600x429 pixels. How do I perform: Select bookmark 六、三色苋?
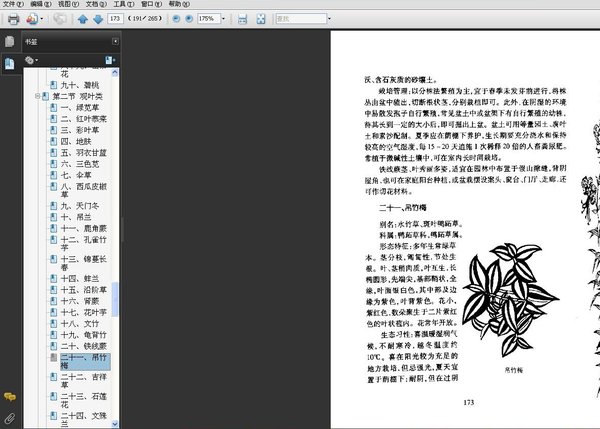click(80, 164)
